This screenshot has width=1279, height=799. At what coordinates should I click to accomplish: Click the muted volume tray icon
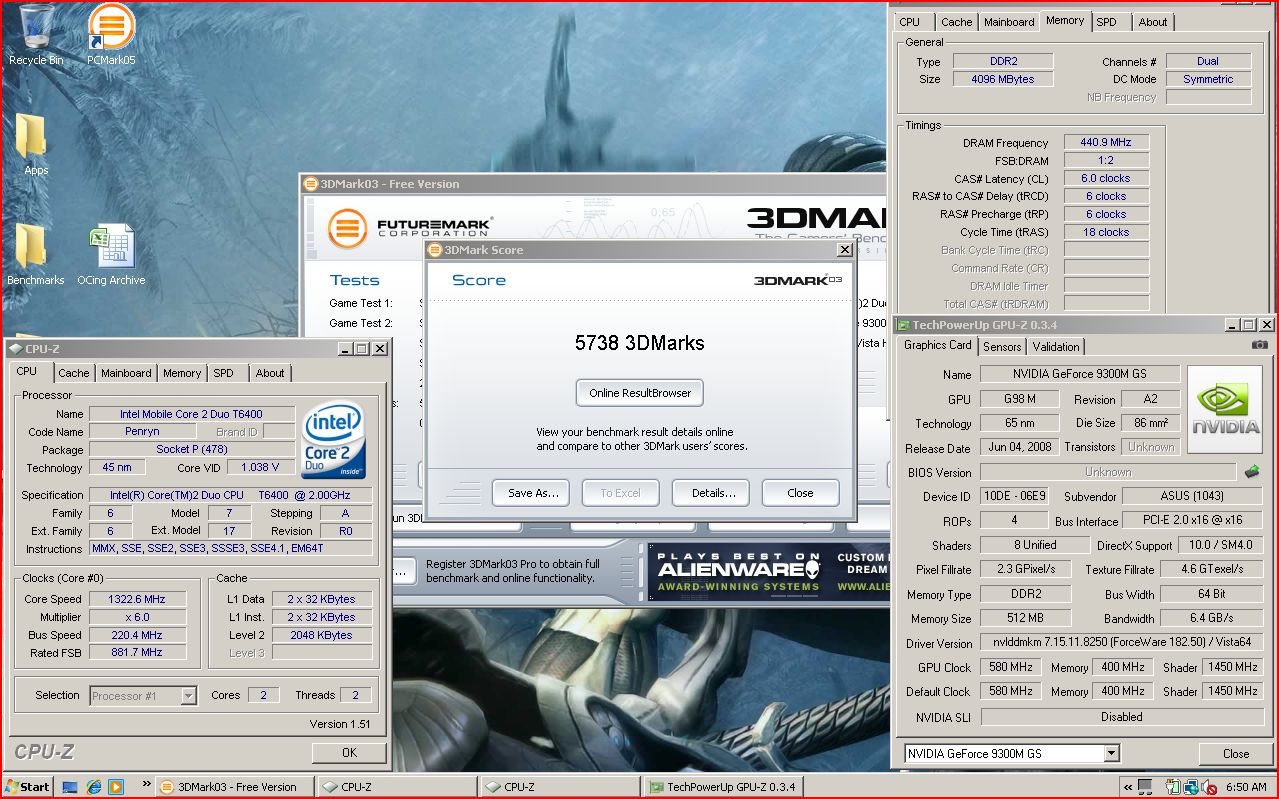pyautogui.click(x=1207, y=786)
